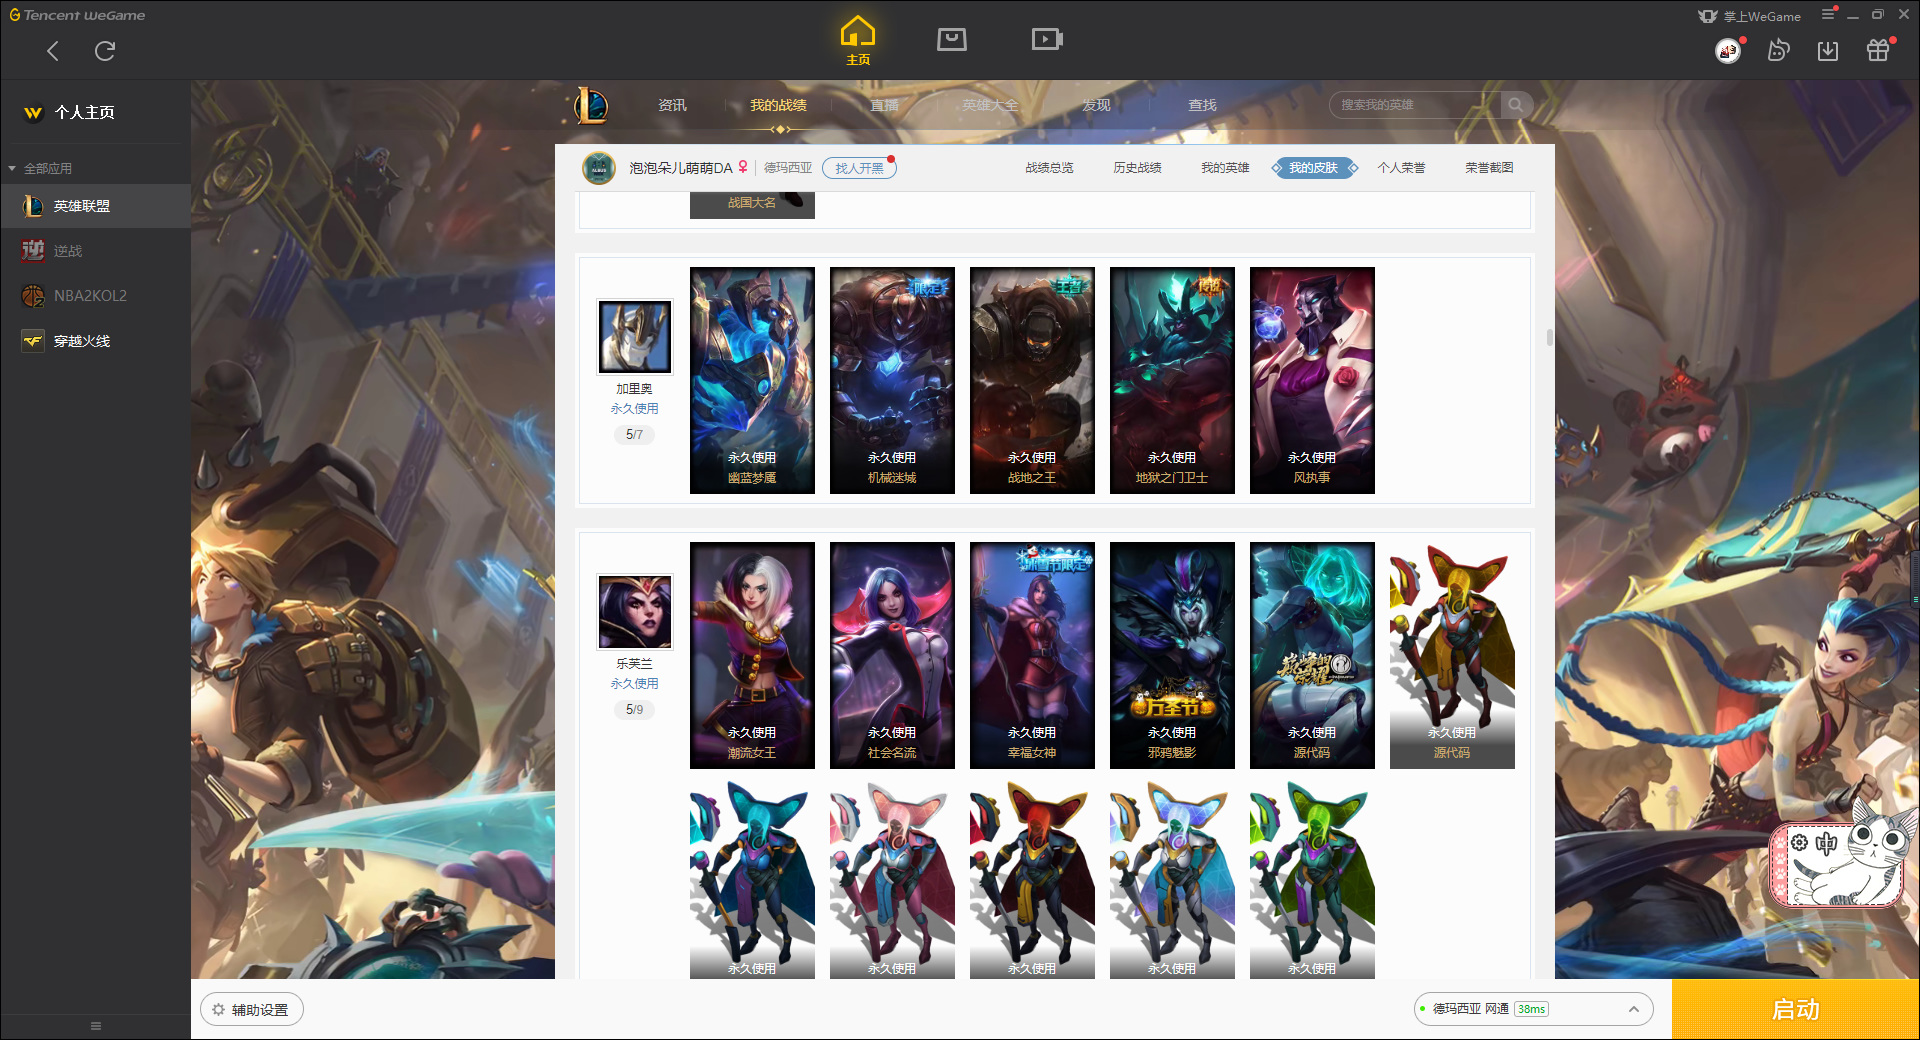Switch to 荣誉截图 sub-tab
The height and width of the screenshot is (1040, 1920).
click(x=1489, y=168)
